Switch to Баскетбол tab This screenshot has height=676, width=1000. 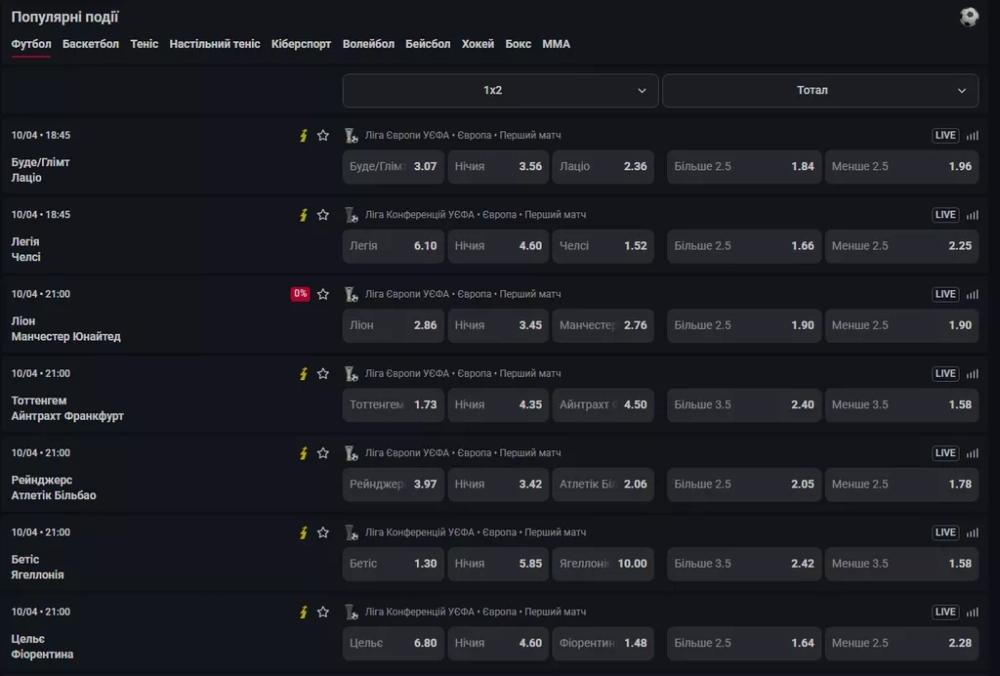coord(91,44)
